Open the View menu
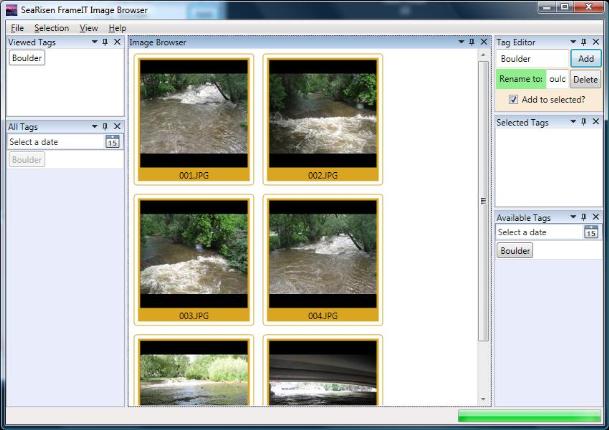Image resolution: width=609 pixels, height=430 pixels. click(x=89, y=28)
